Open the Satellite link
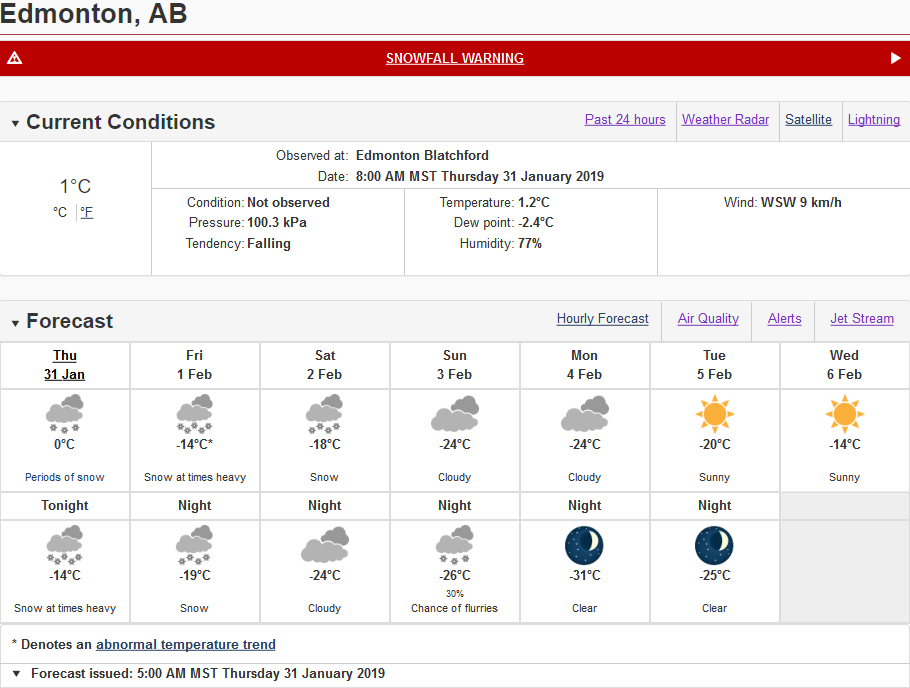The width and height of the screenshot is (910, 688). point(808,120)
